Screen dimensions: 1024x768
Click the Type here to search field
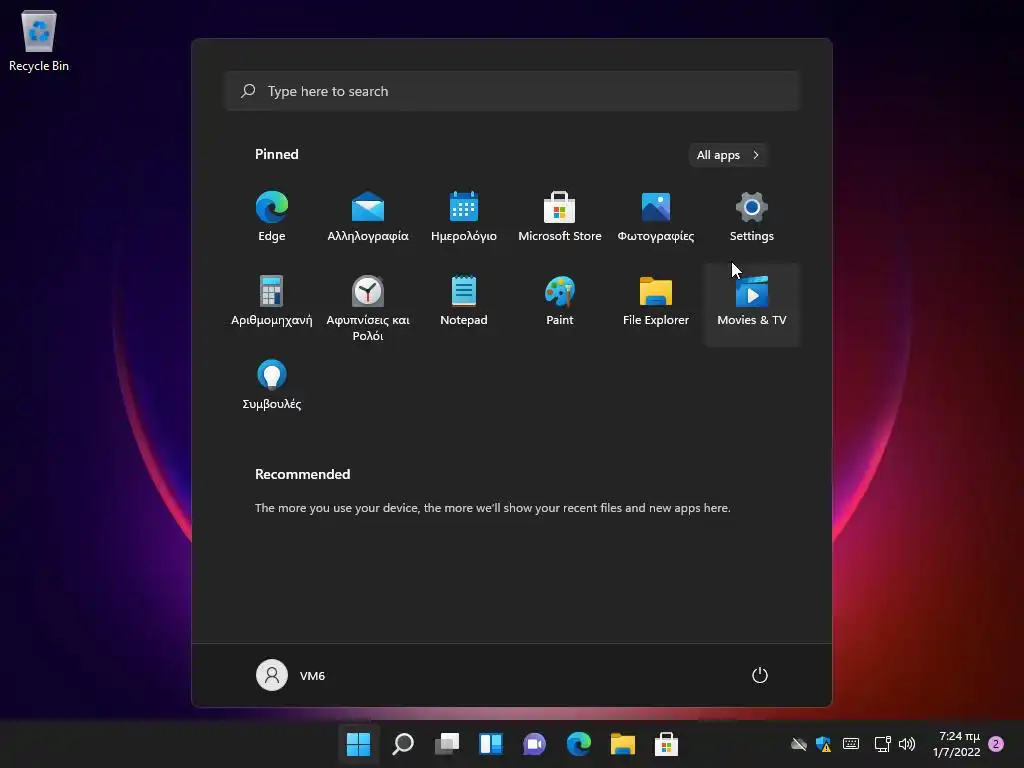coord(512,91)
